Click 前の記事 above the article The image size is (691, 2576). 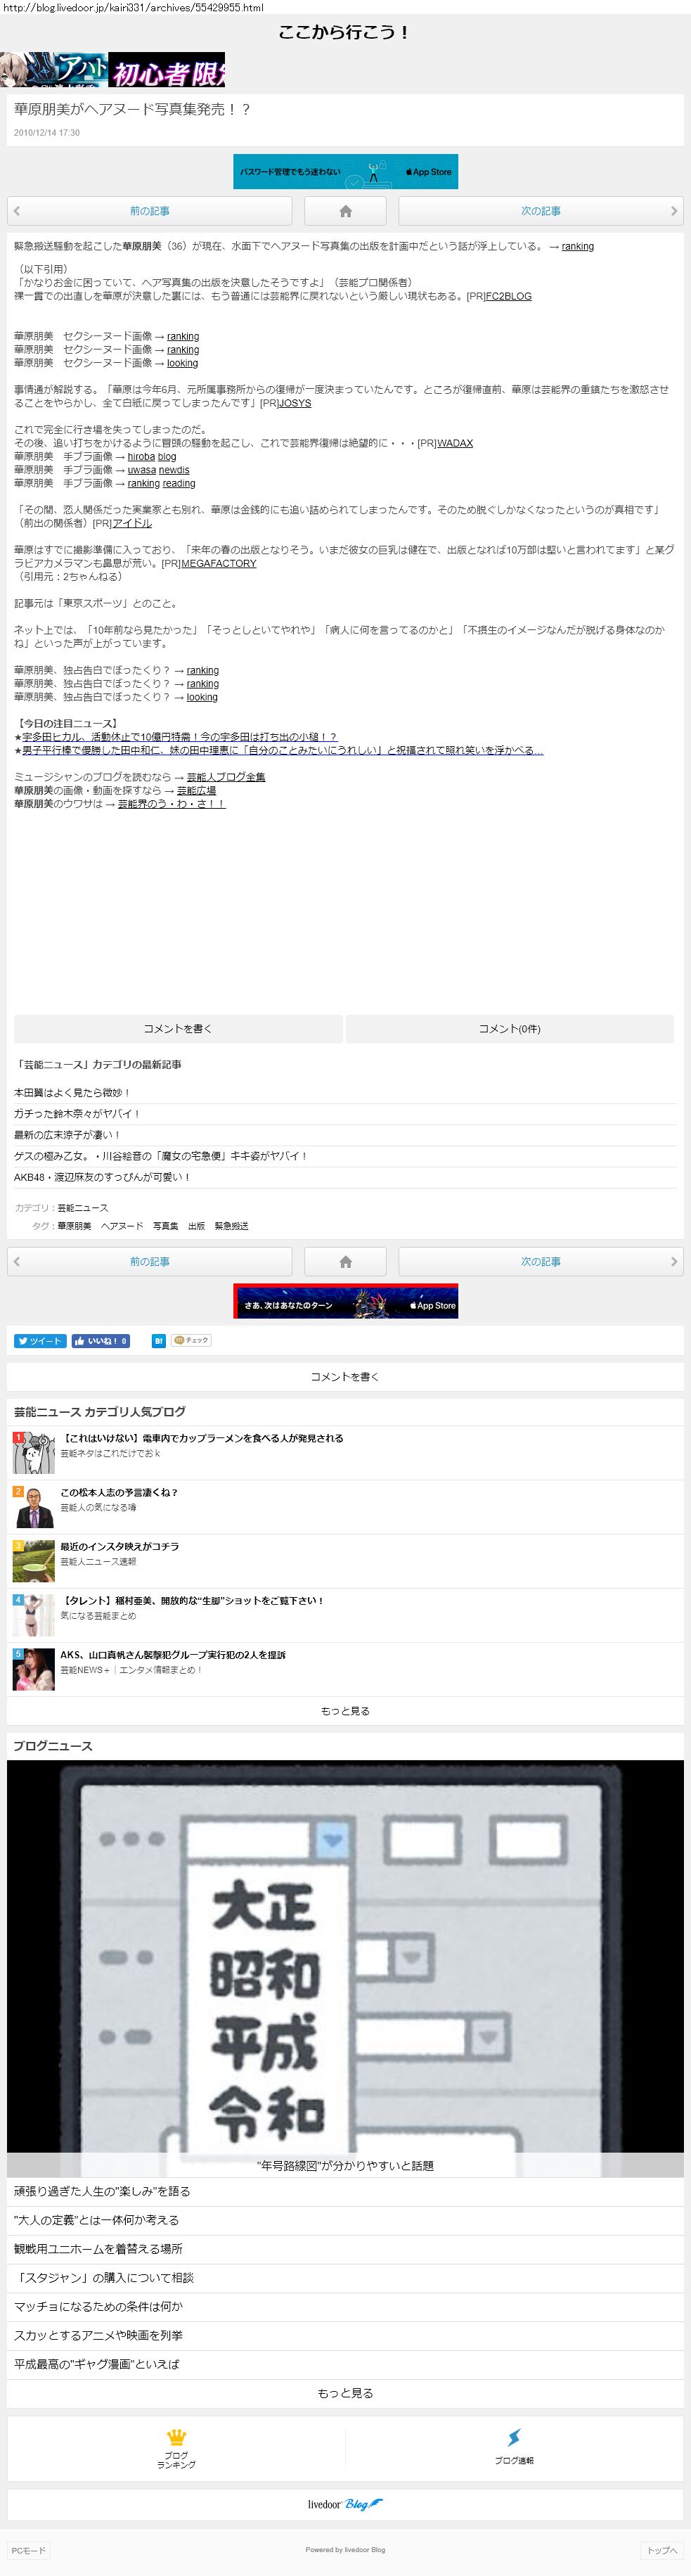tap(150, 211)
